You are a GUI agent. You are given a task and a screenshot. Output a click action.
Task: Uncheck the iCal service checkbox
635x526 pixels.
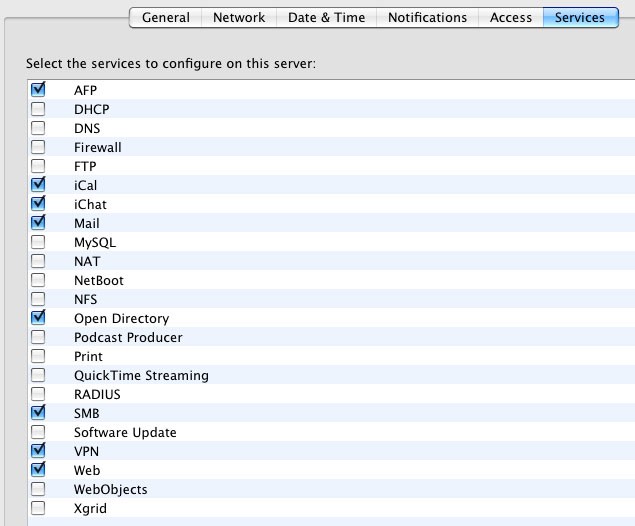tap(38, 185)
